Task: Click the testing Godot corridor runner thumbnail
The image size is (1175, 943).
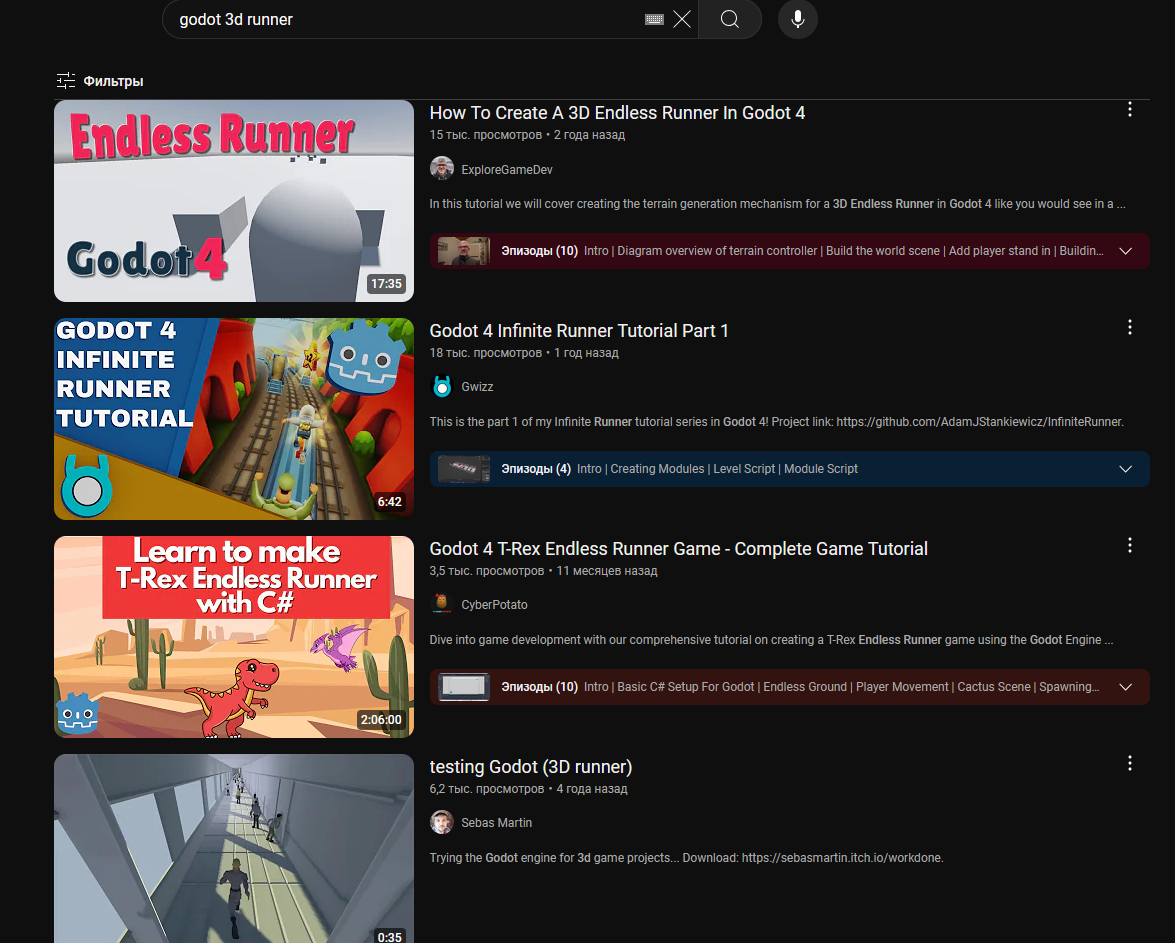Action: (234, 849)
